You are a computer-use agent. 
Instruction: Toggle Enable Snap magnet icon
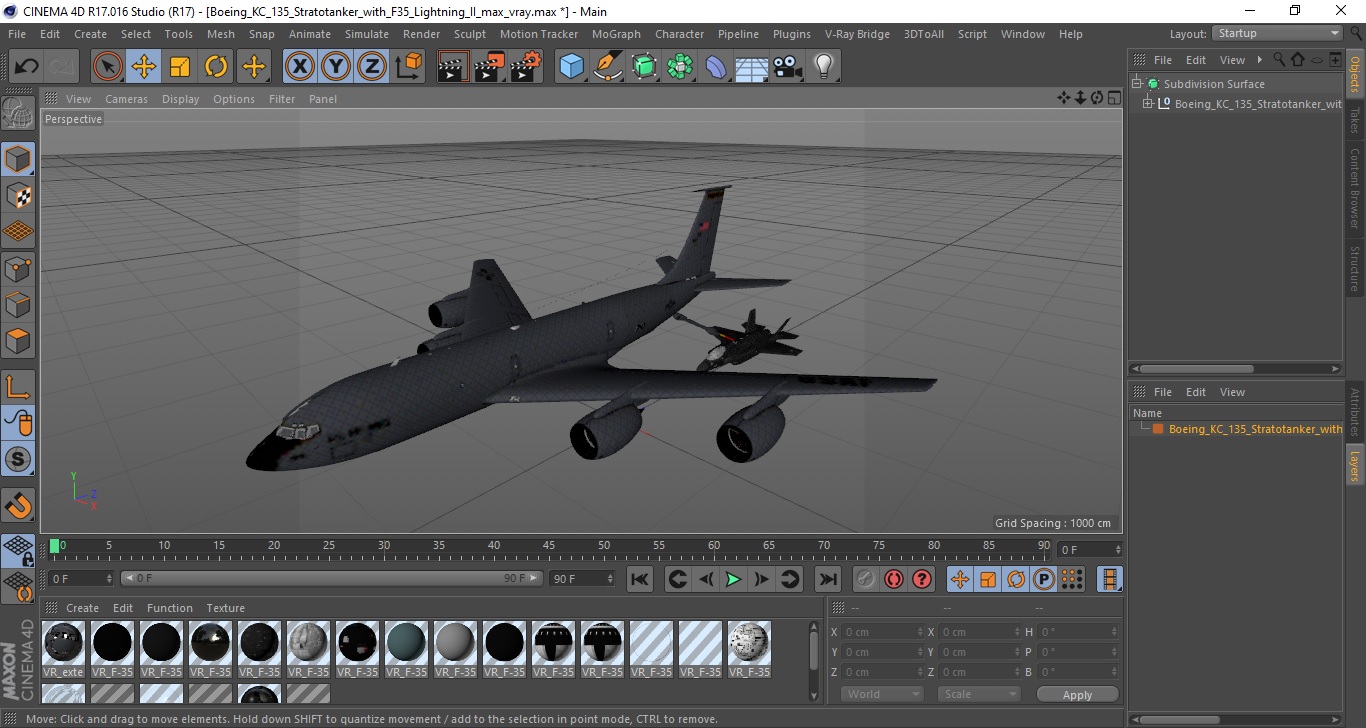click(18, 505)
